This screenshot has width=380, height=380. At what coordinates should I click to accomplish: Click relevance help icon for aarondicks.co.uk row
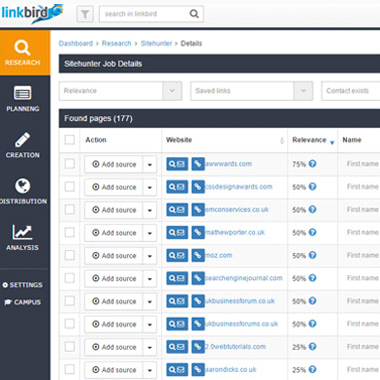coord(312,369)
